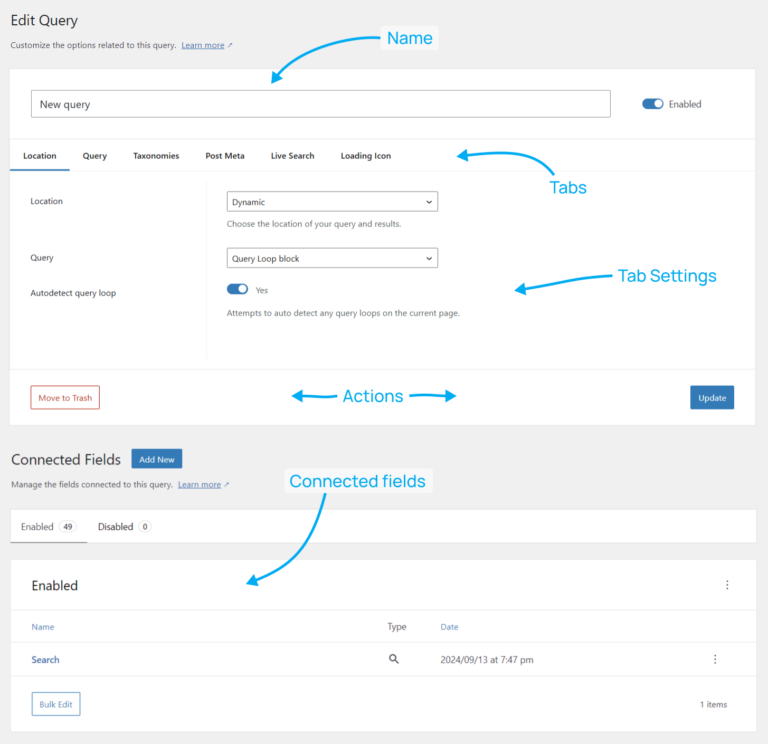Open the Enabled section three-dot options menu
The image size is (768, 744).
coord(727,585)
